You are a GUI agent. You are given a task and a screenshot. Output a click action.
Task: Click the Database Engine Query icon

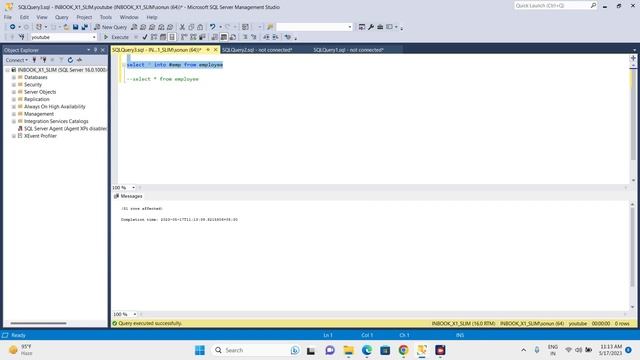pyautogui.click(x=134, y=27)
